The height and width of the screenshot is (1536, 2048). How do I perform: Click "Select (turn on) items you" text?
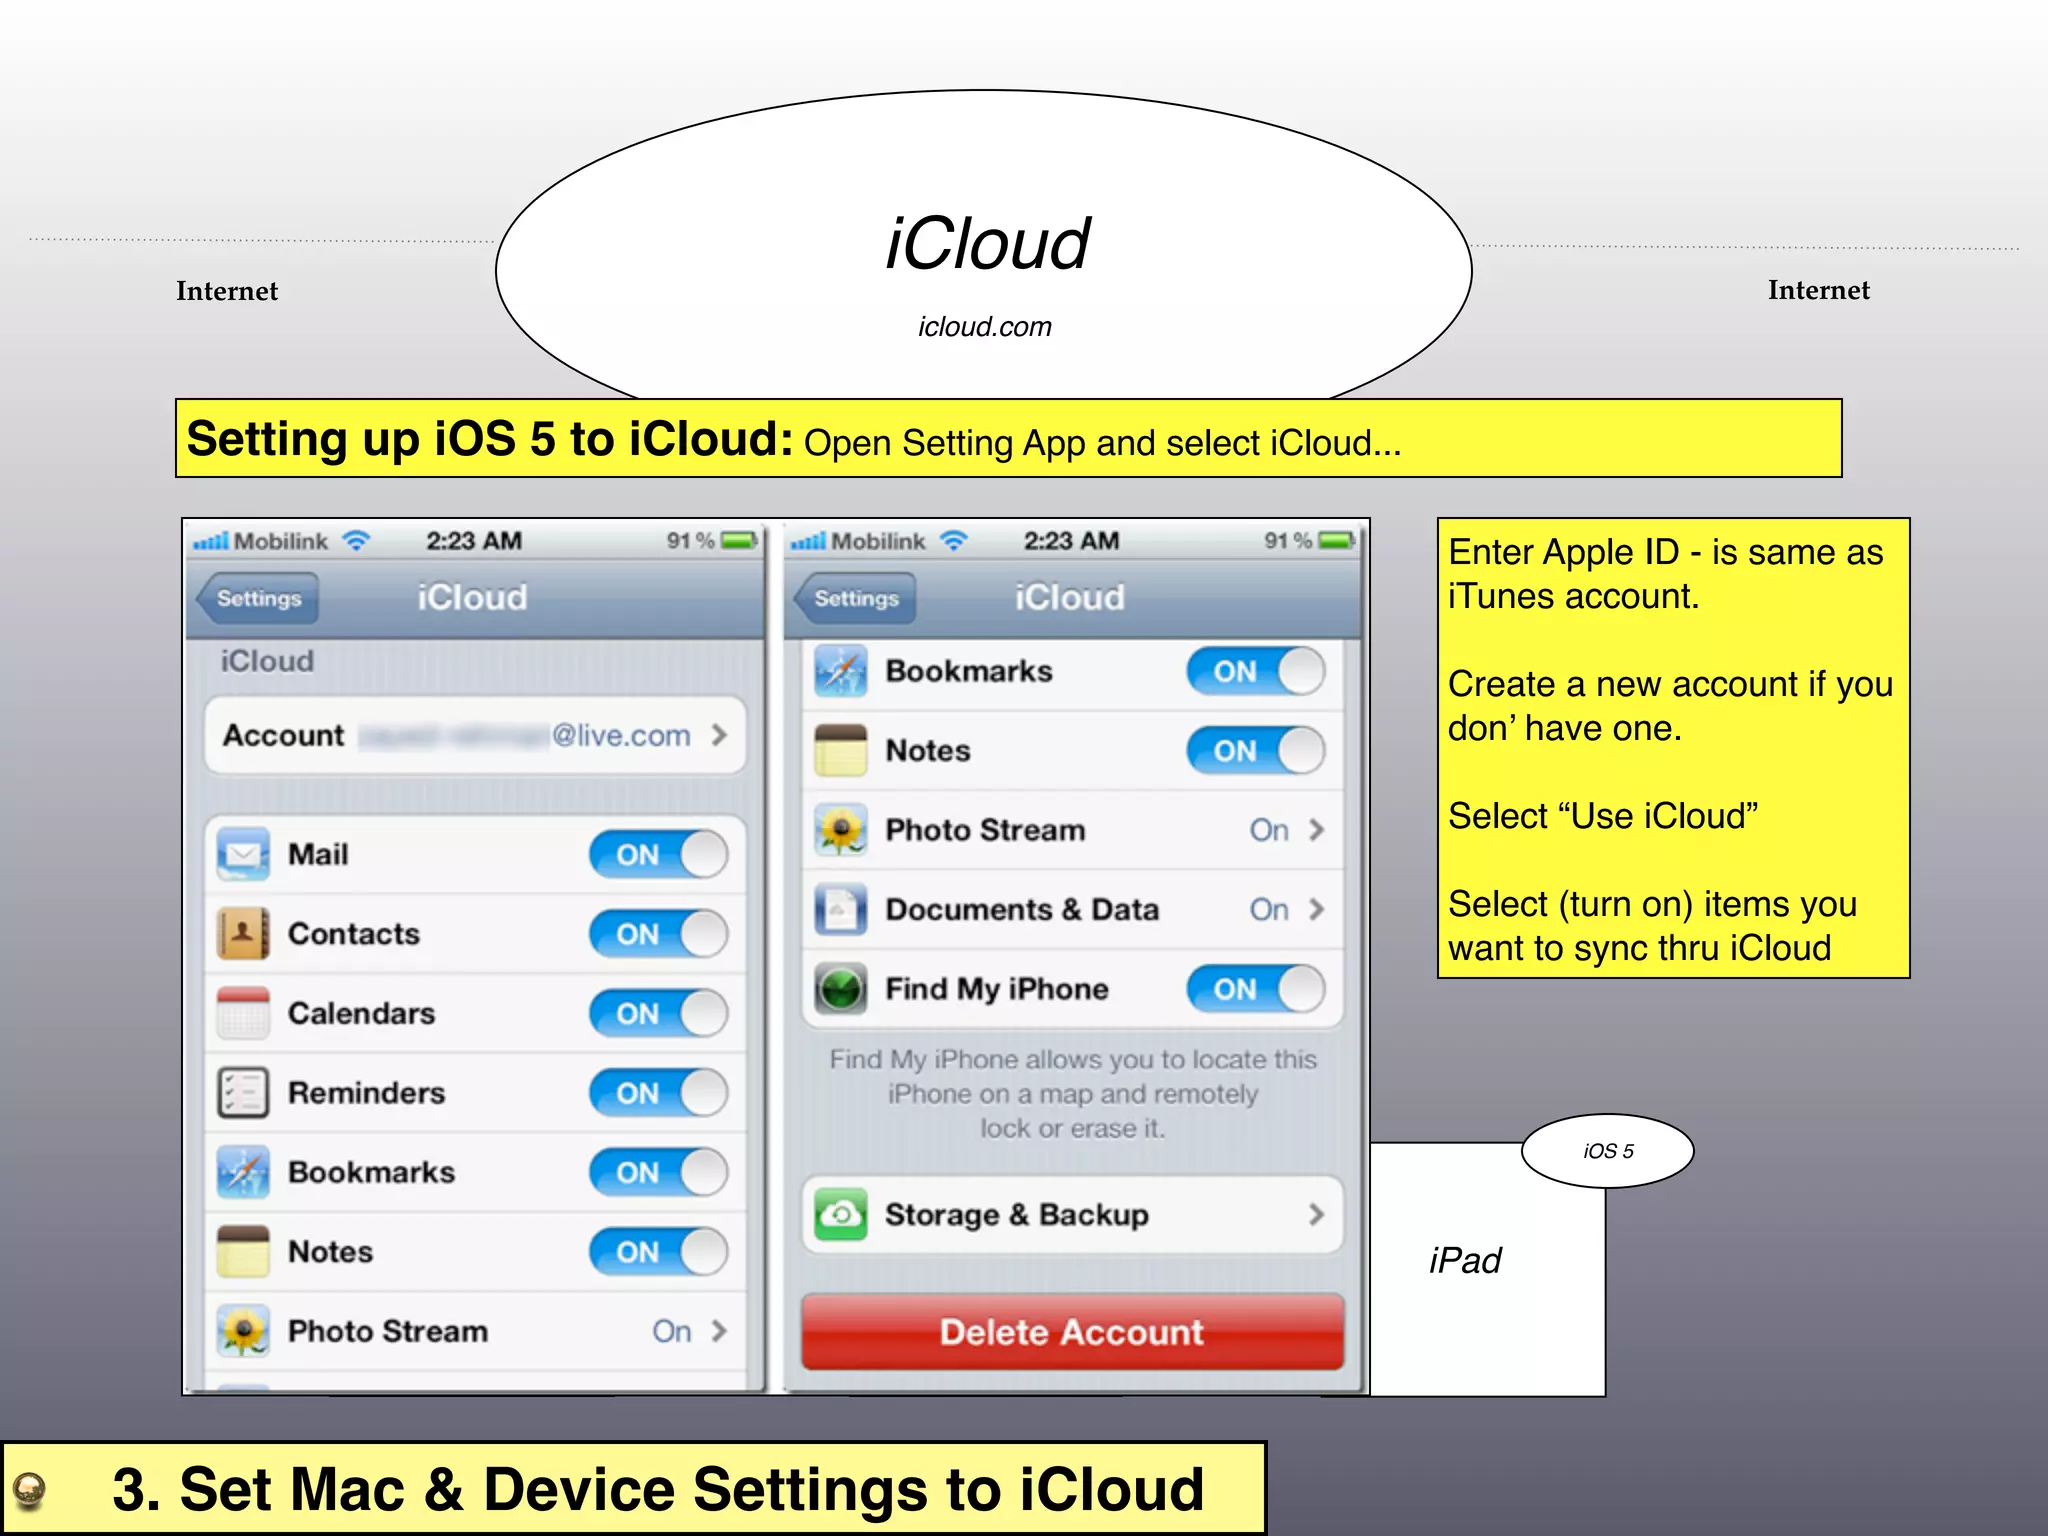(x=1653, y=904)
